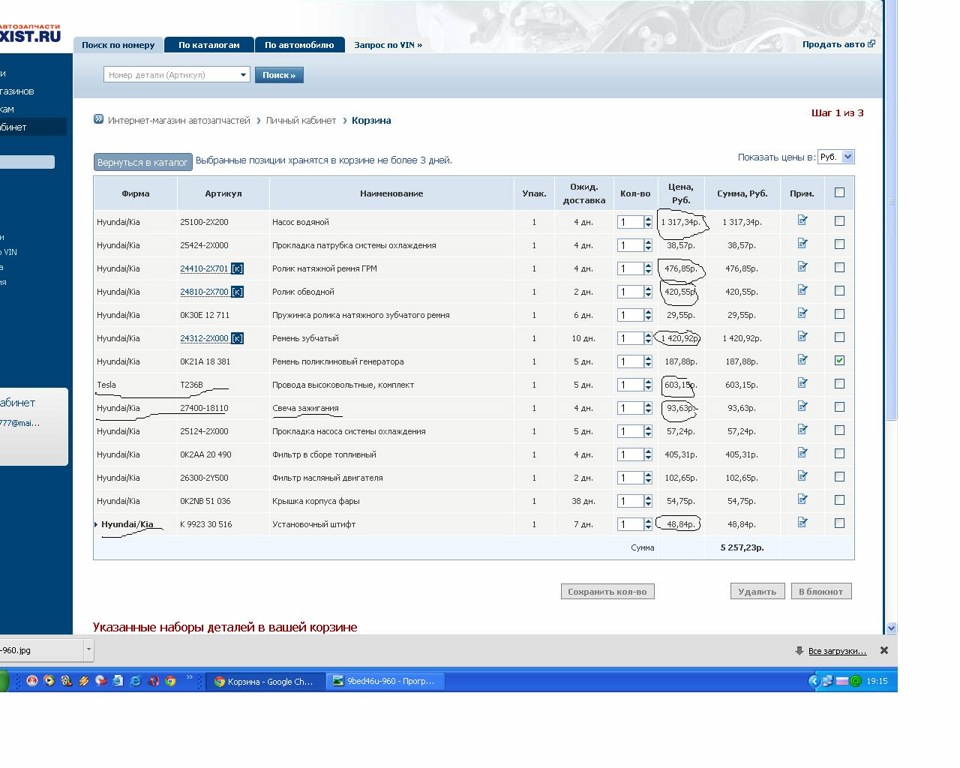This screenshot has height=768, width=960.
Task: Check the box for Свеча зажигания
Action: point(839,407)
